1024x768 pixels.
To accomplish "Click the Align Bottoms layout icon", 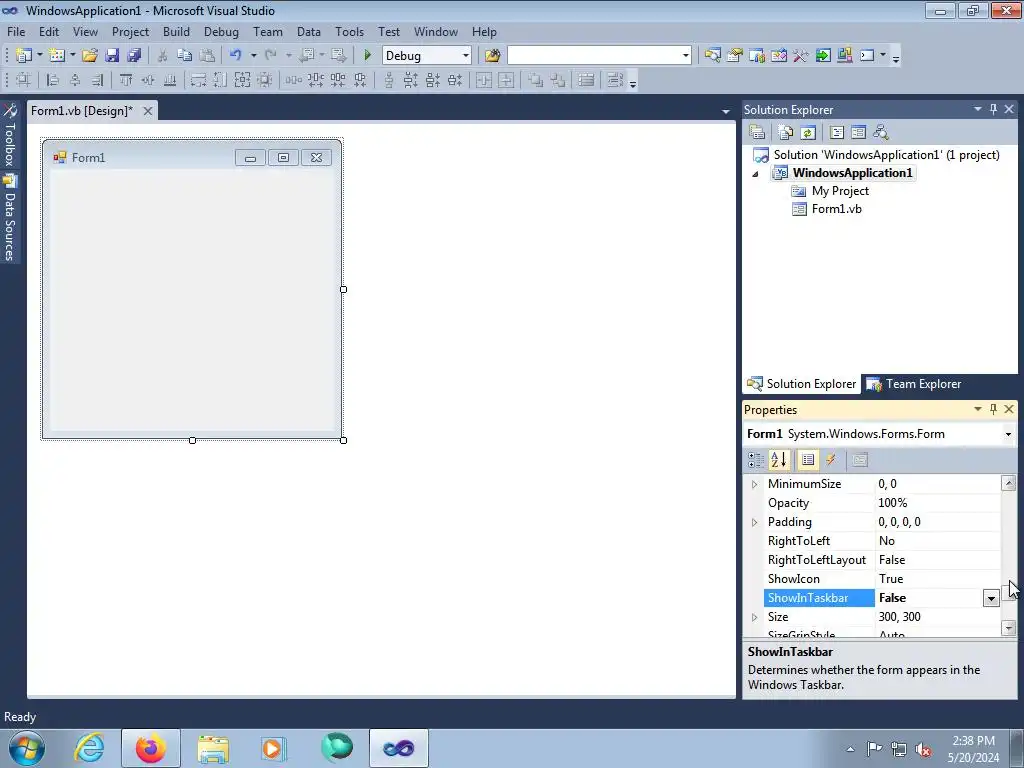I will coord(170,80).
